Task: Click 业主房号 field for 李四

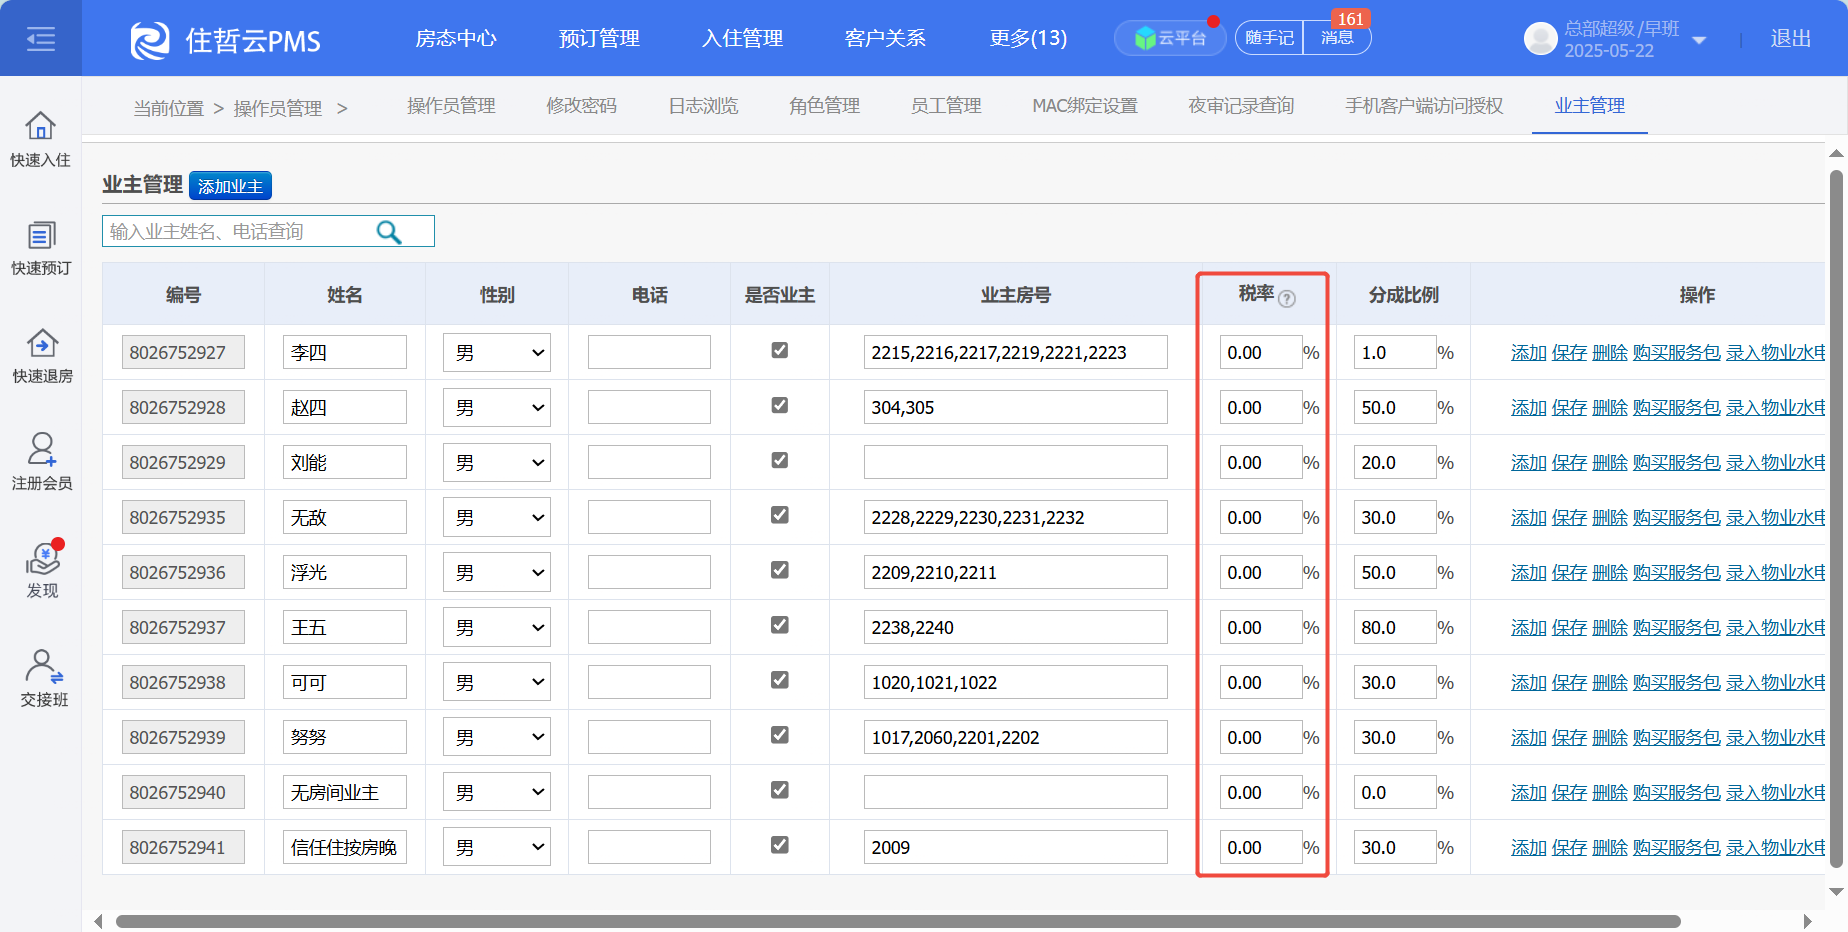Action: [1015, 352]
